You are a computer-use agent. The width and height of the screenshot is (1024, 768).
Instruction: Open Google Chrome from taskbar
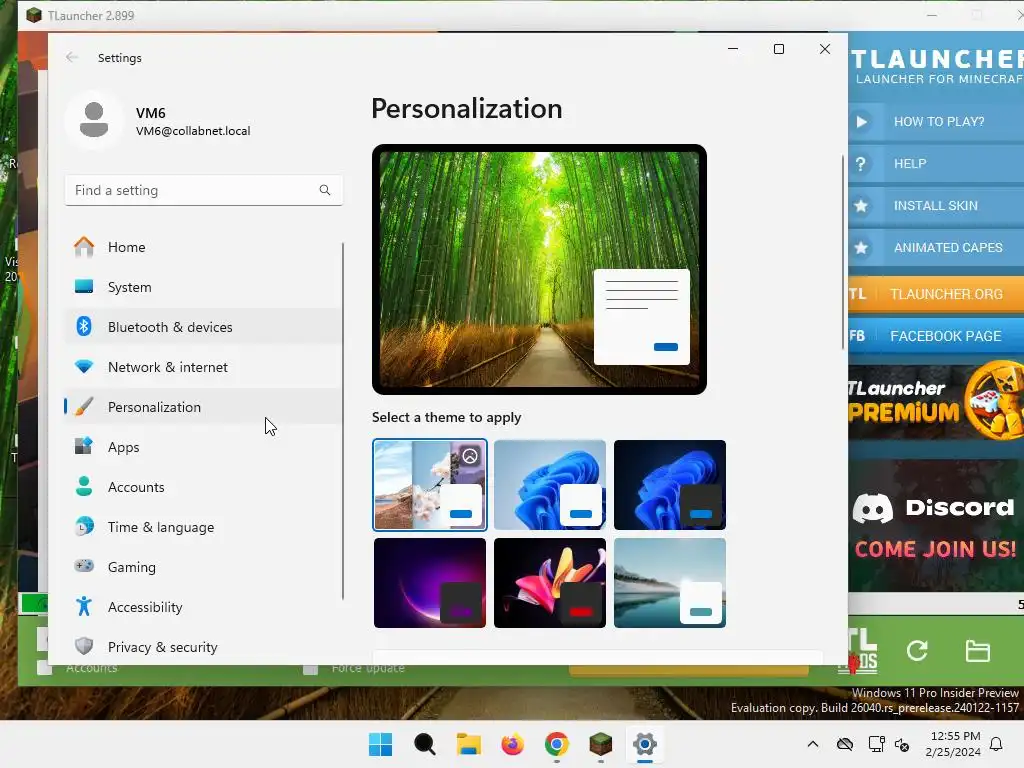tap(556, 744)
